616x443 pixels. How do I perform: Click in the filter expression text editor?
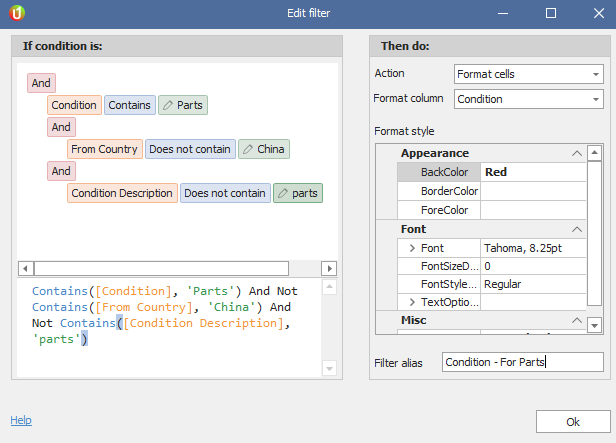tap(169, 328)
